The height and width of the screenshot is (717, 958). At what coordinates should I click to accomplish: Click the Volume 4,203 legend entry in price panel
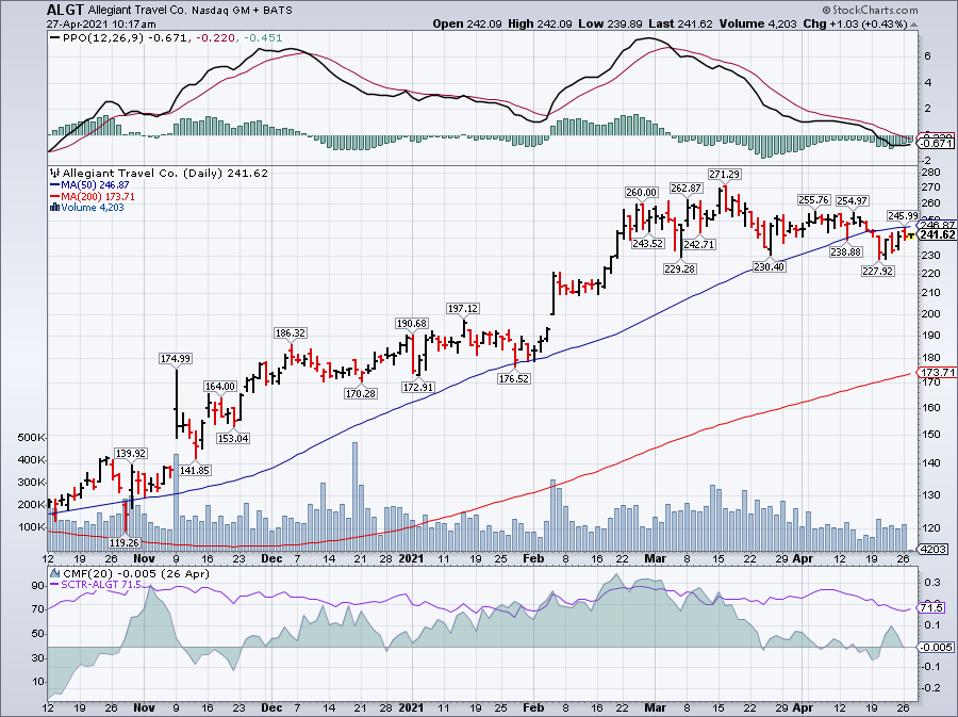[92, 208]
